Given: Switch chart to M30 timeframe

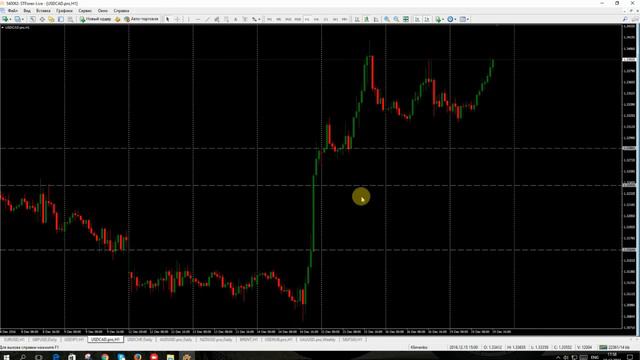Looking at the screenshot, I should (x=298, y=19).
